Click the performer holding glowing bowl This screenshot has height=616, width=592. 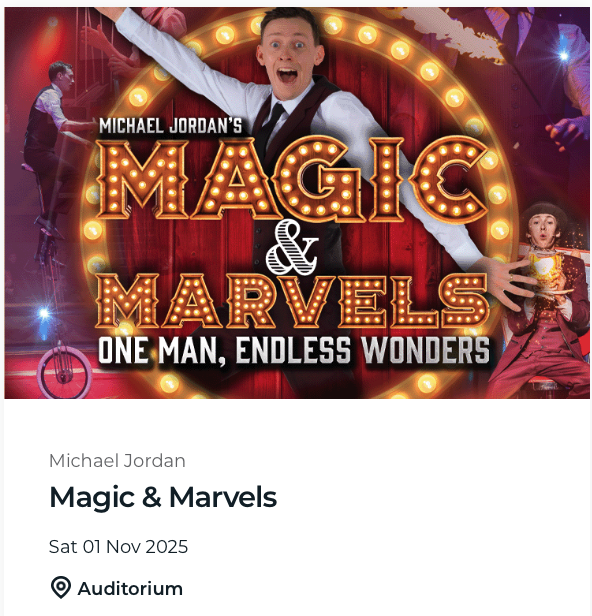(544, 301)
